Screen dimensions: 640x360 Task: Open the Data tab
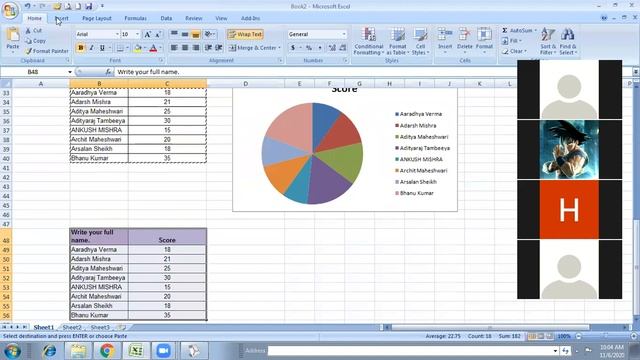pyautogui.click(x=166, y=18)
